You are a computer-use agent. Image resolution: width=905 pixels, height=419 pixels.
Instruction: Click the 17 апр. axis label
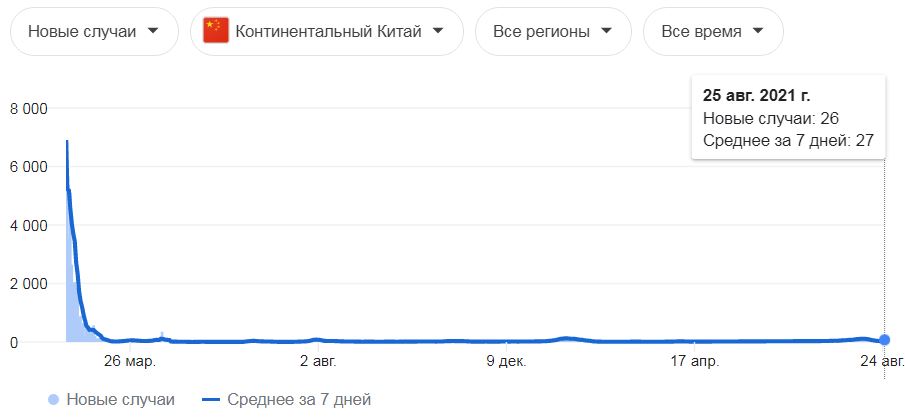tap(694, 362)
